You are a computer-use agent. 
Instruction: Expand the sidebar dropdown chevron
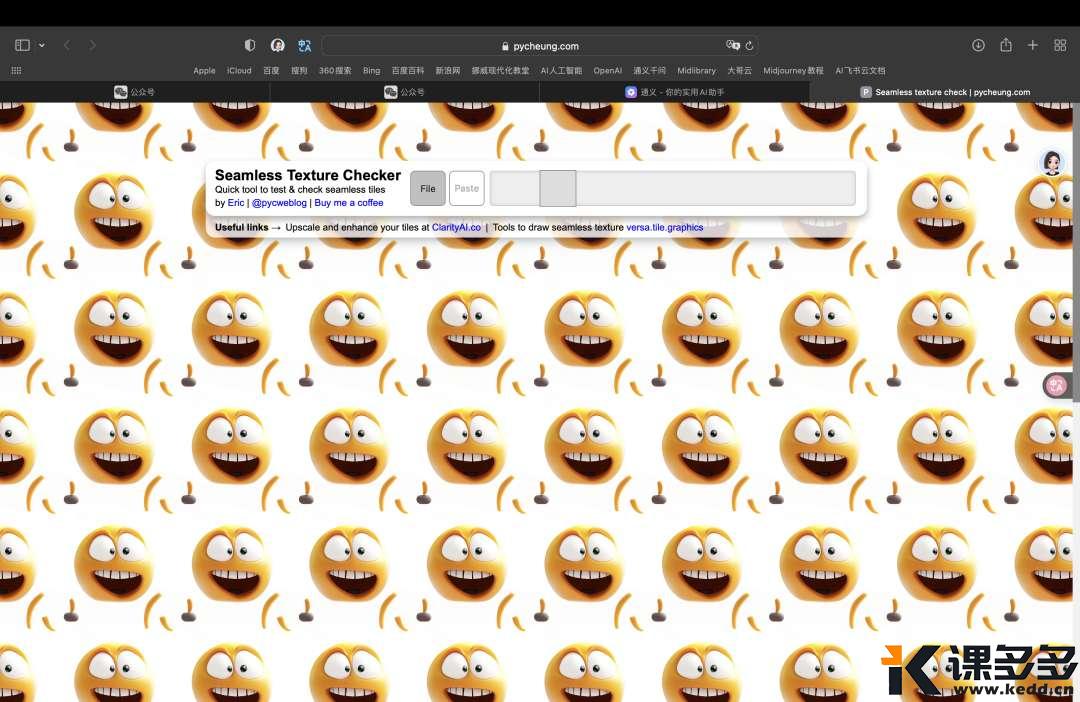click(42, 45)
